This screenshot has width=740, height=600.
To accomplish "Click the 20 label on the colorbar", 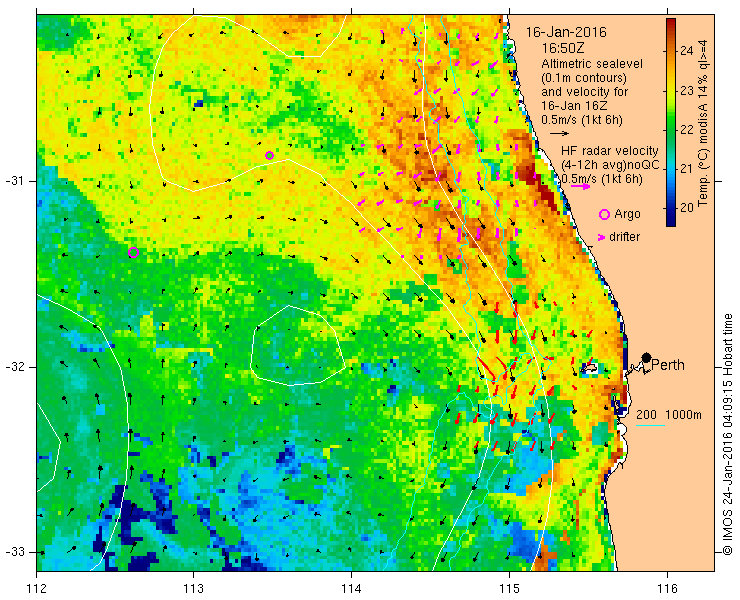I will click(x=687, y=207).
